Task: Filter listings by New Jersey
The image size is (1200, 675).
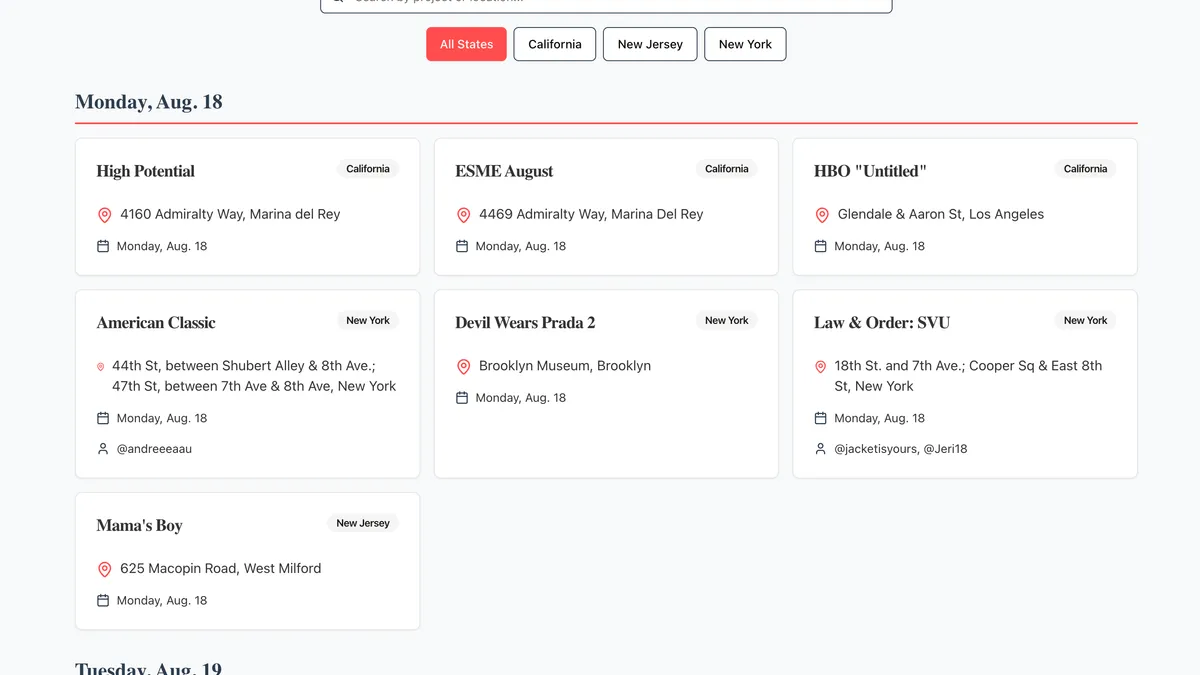Action: (x=650, y=44)
